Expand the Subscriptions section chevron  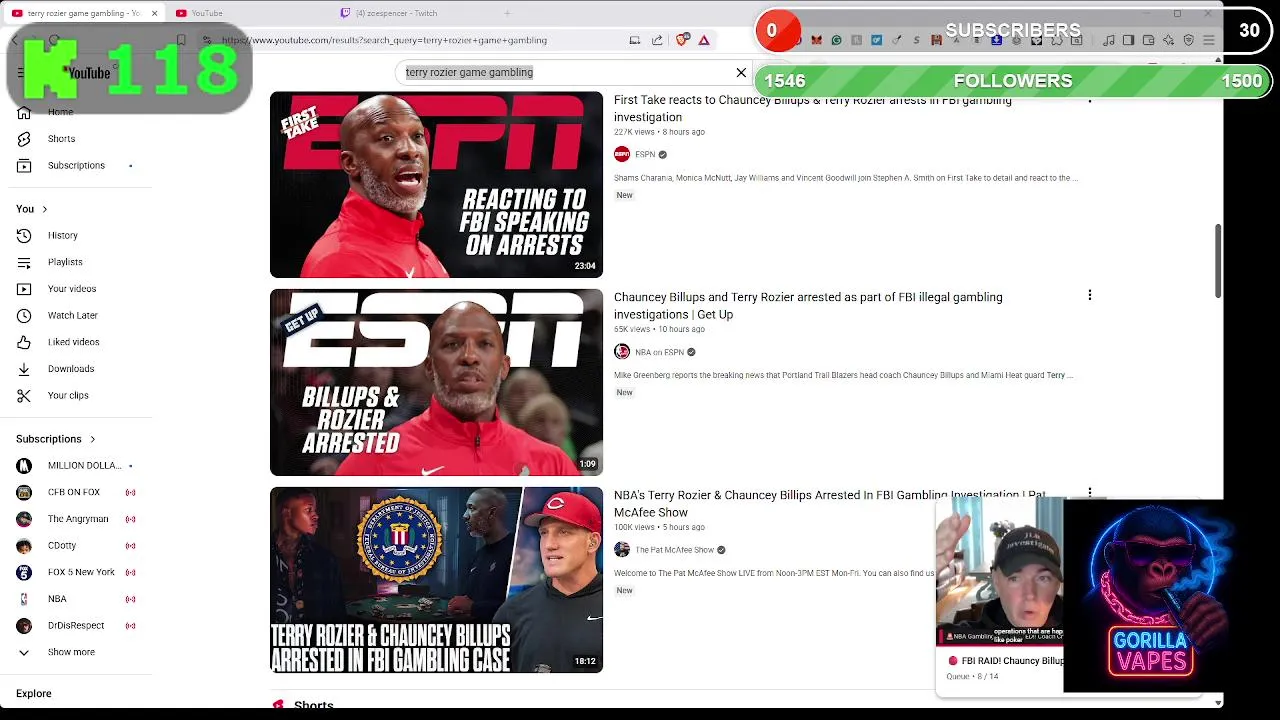coord(92,439)
